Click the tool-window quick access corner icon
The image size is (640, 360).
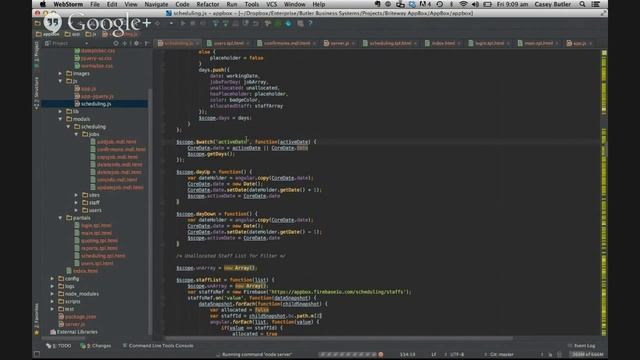pos(37,354)
